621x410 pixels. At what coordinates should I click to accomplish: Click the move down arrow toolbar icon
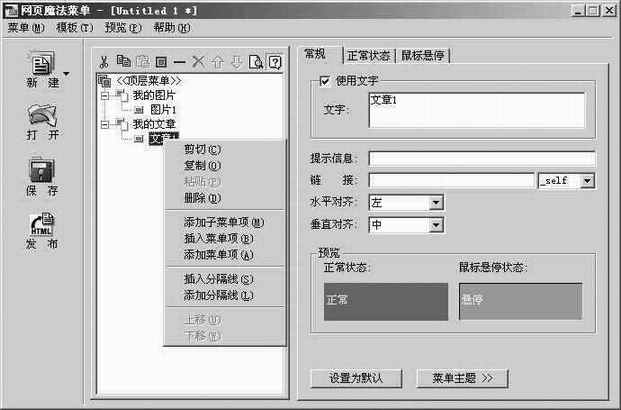[236, 62]
